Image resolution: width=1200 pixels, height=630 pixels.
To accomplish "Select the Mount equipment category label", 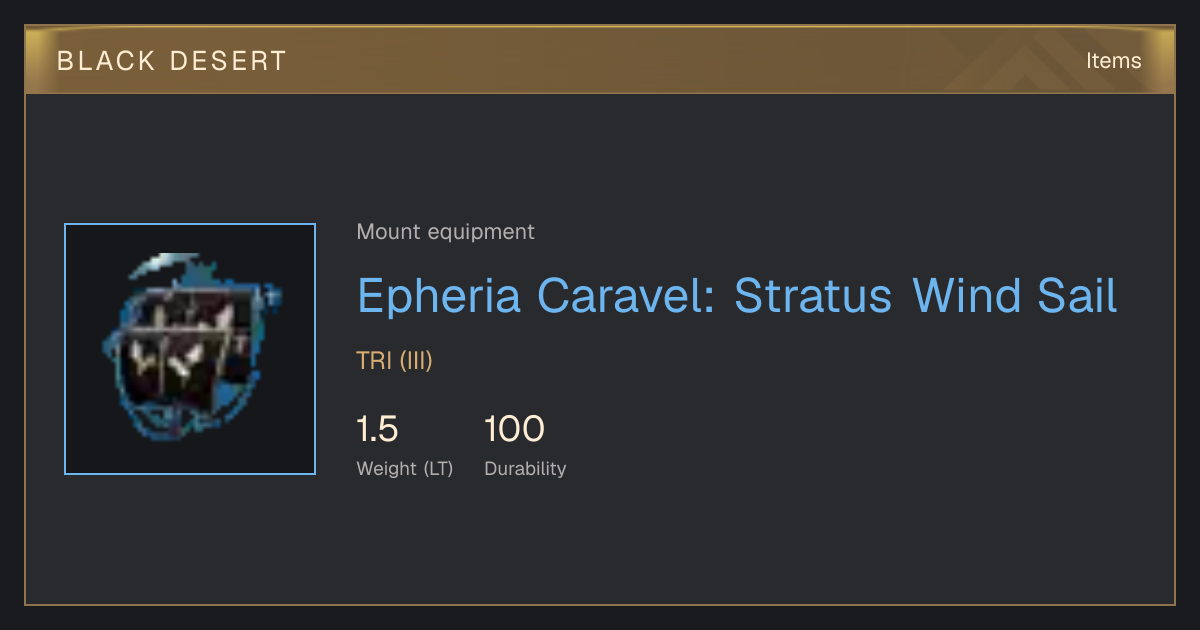I will [x=445, y=232].
